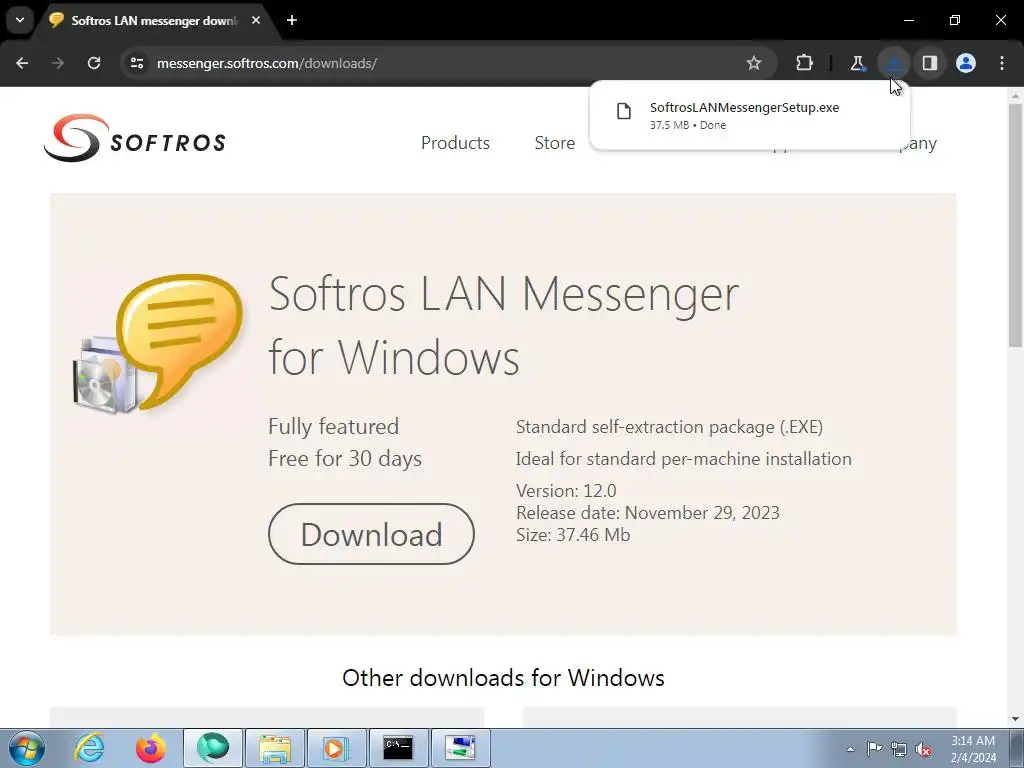Expand the tab search dropdown
1024x768 pixels.
20,20
